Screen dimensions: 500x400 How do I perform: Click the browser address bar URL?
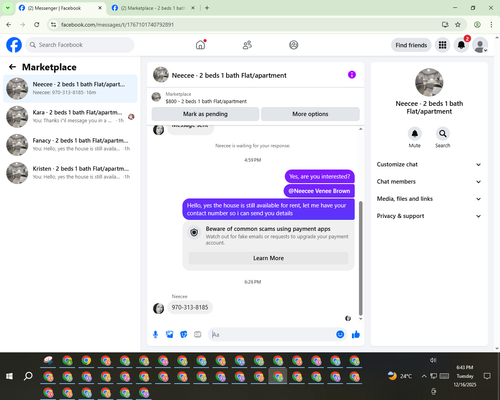tap(117, 25)
